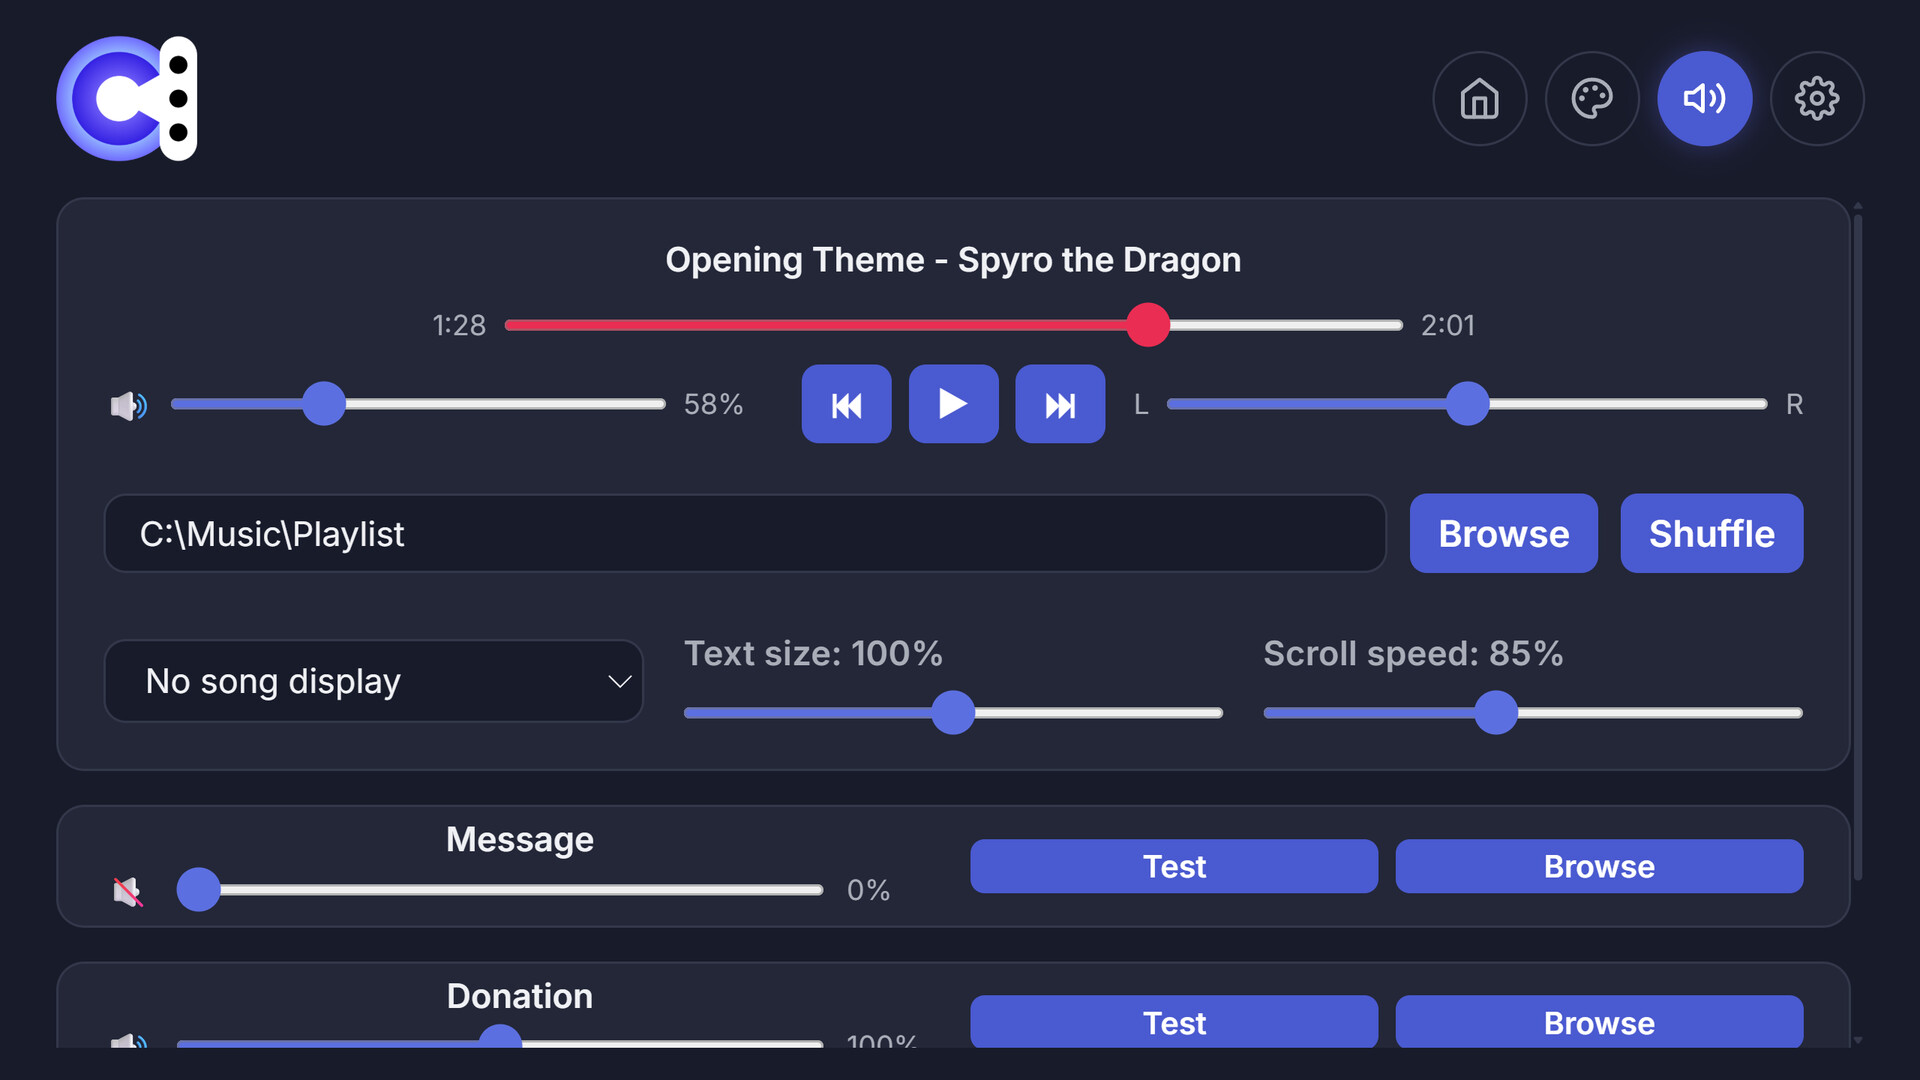Click the C:\Music\Playlist path field
The height and width of the screenshot is (1080, 1920).
[745, 533]
